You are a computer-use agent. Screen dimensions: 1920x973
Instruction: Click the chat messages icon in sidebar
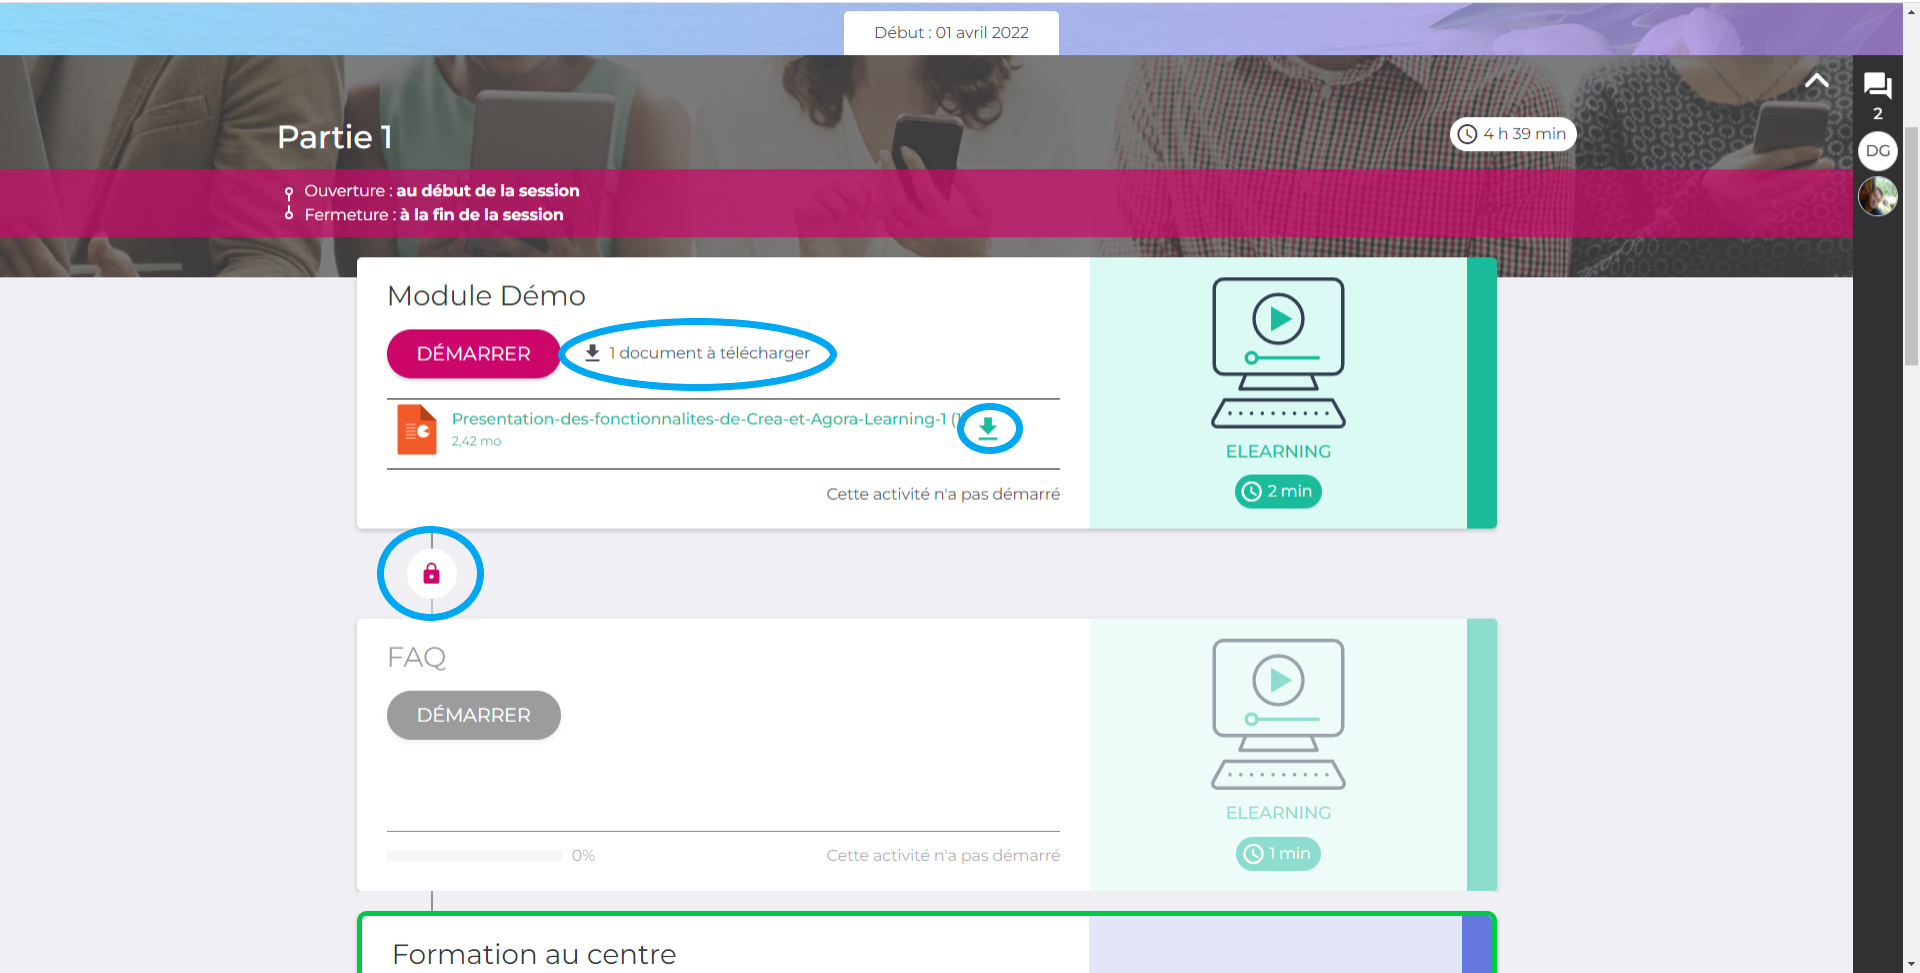click(x=1877, y=86)
